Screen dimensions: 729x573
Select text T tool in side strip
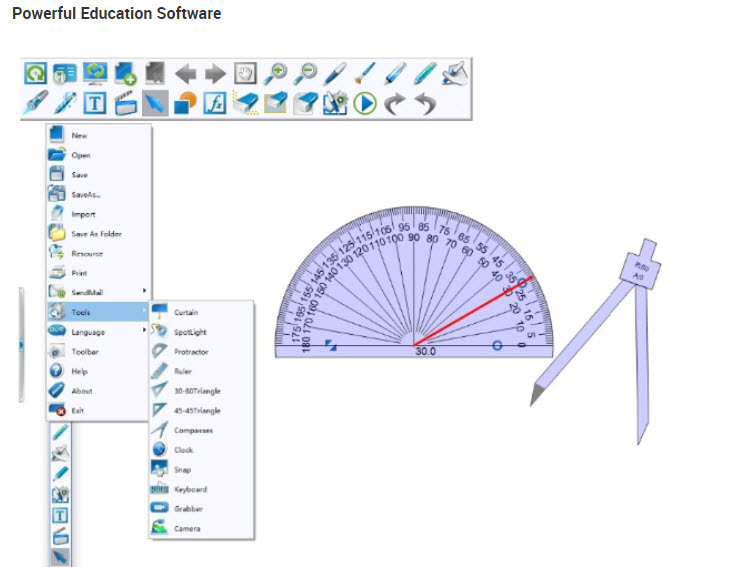pos(60,515)
